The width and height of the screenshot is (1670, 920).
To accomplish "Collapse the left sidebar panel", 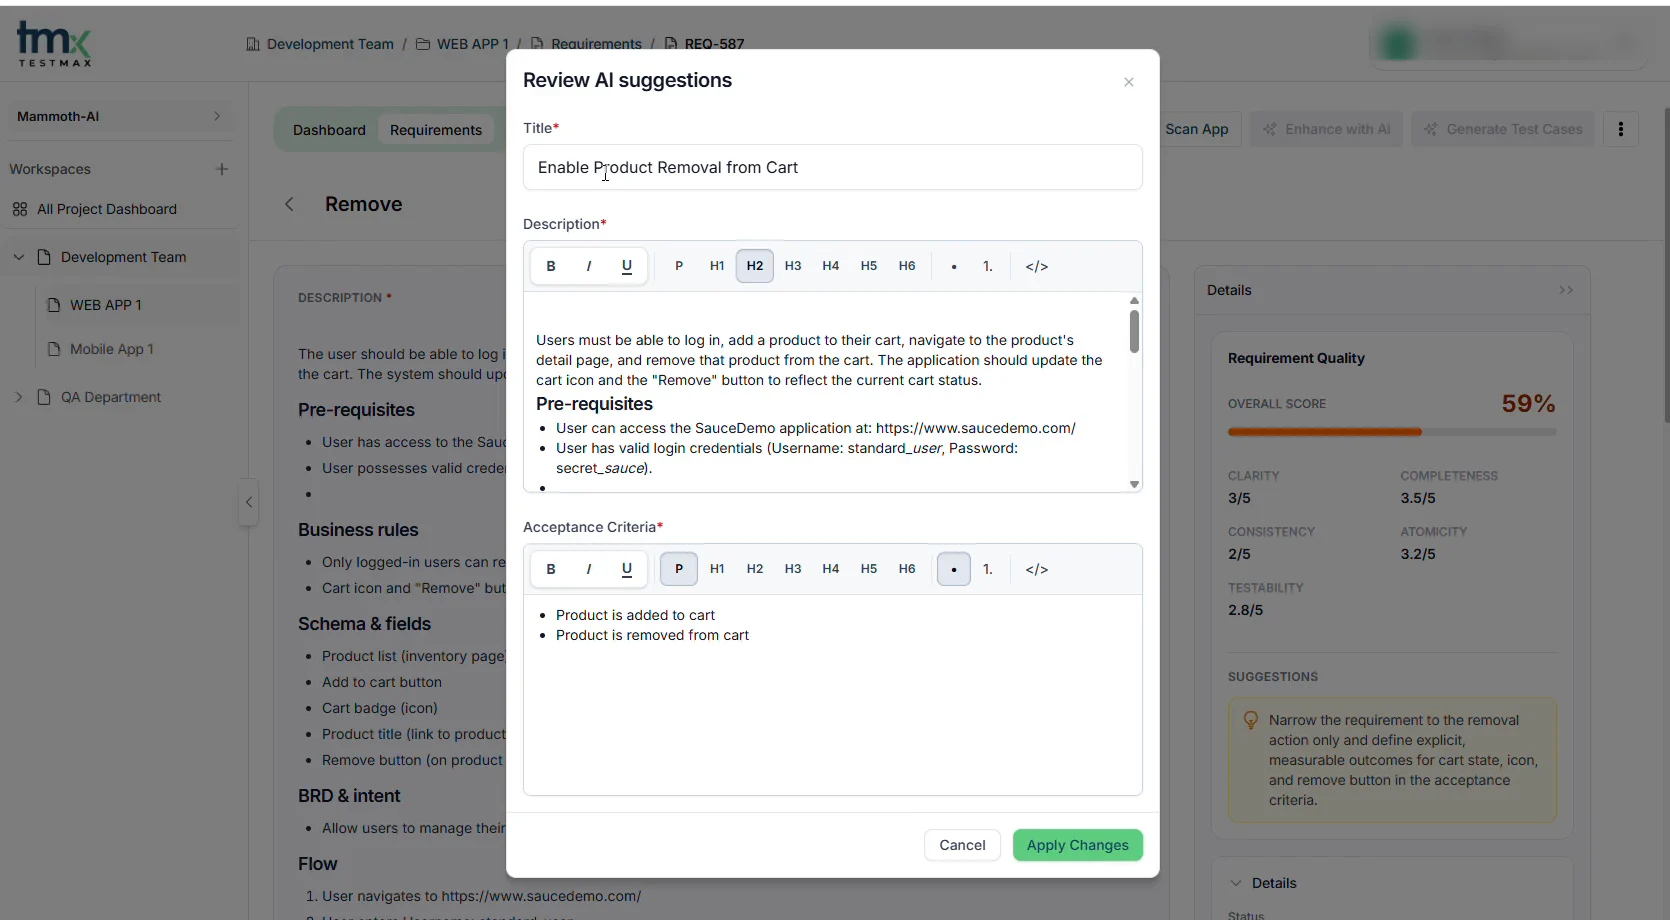I will click(x=249, y=502).
